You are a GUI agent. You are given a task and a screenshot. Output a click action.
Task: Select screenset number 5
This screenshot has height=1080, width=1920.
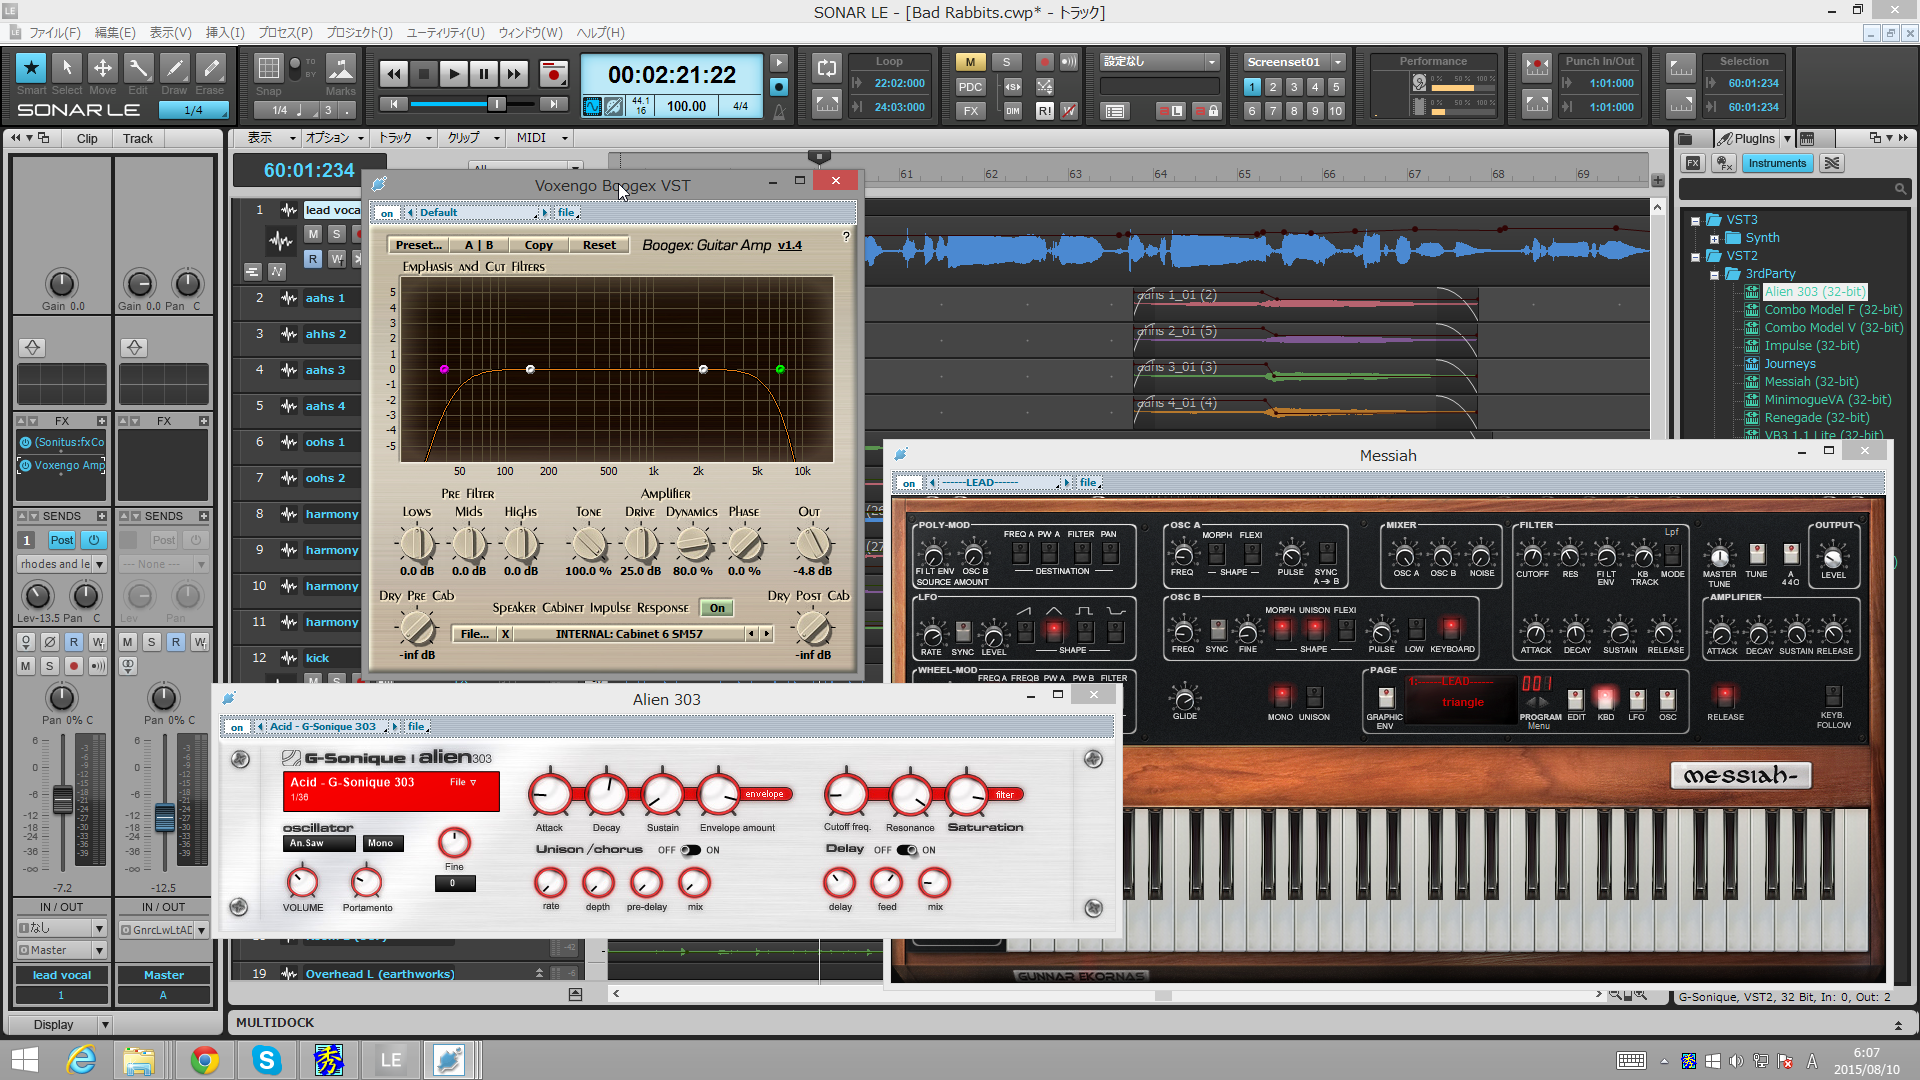(x=1336, y=87)
